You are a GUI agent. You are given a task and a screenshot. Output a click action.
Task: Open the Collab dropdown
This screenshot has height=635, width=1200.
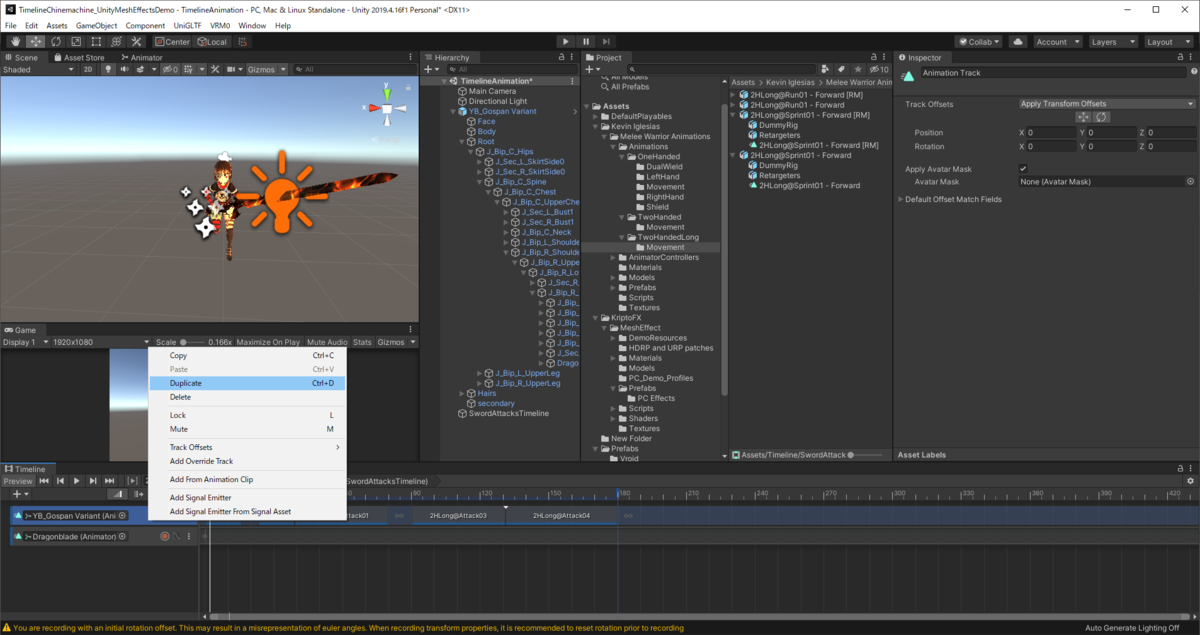pyautogui.click(x=979, y=42)
